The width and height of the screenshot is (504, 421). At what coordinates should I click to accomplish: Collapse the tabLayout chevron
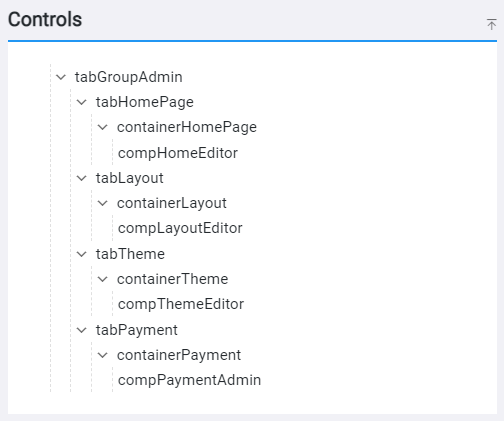[82, 178]
